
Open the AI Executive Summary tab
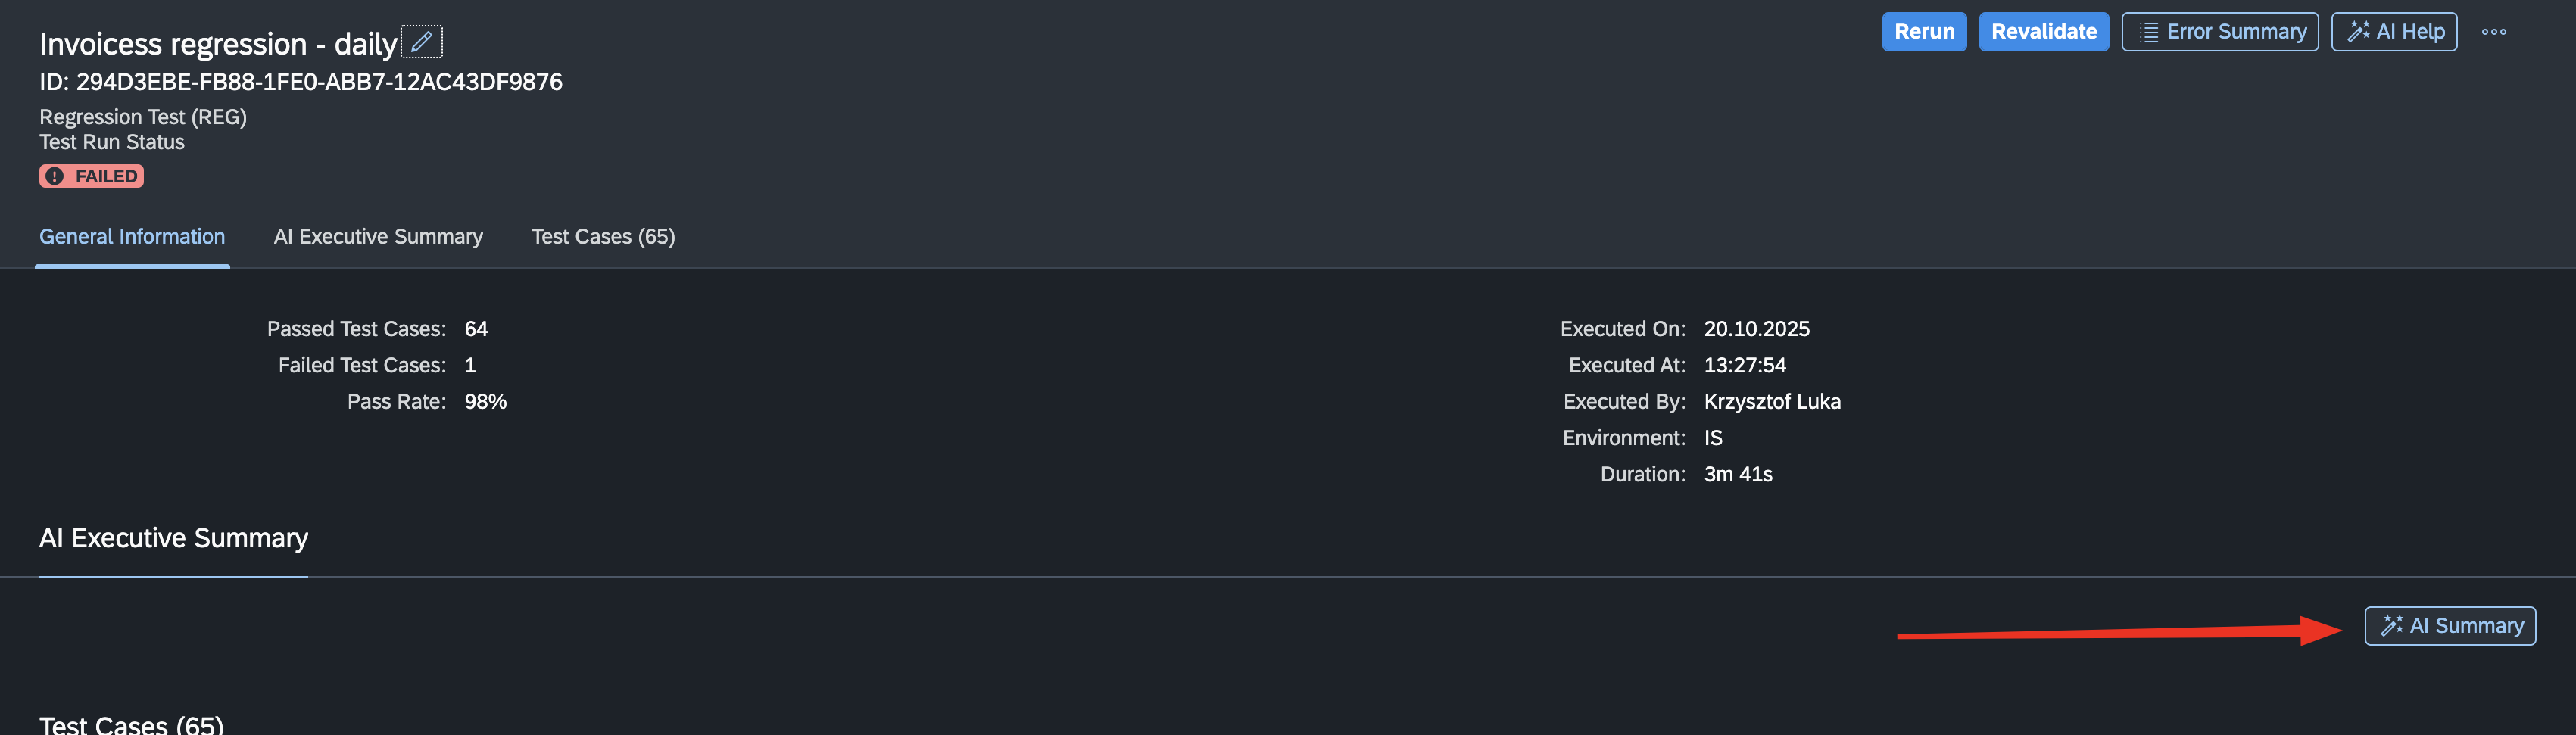tap(378, 237)
